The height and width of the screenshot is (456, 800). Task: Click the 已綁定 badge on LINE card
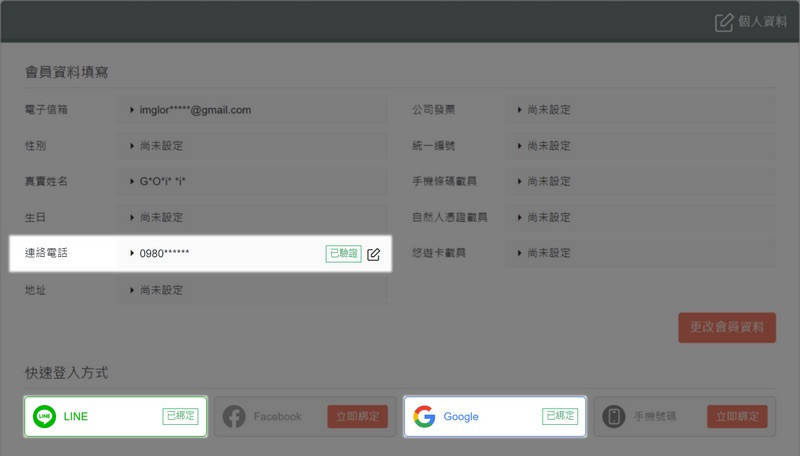pyautogui.click(x=180, y=416)
